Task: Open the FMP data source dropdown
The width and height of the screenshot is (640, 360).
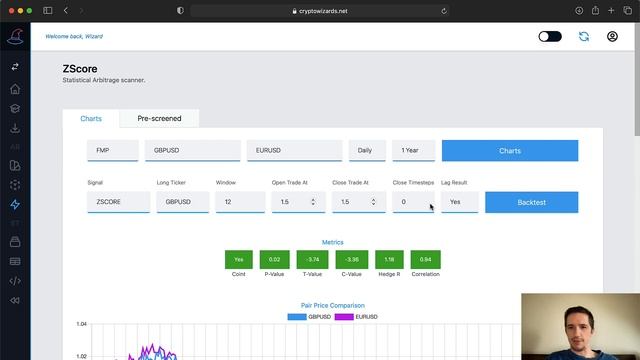Action: [x=113, y=151]
